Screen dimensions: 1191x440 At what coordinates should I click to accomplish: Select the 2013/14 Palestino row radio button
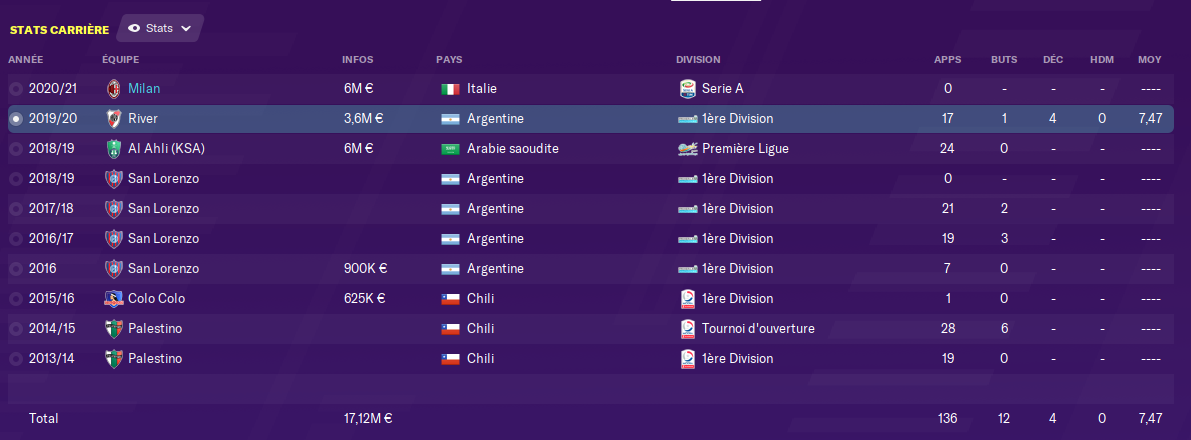pyautogui.click(x=15, y=359)
